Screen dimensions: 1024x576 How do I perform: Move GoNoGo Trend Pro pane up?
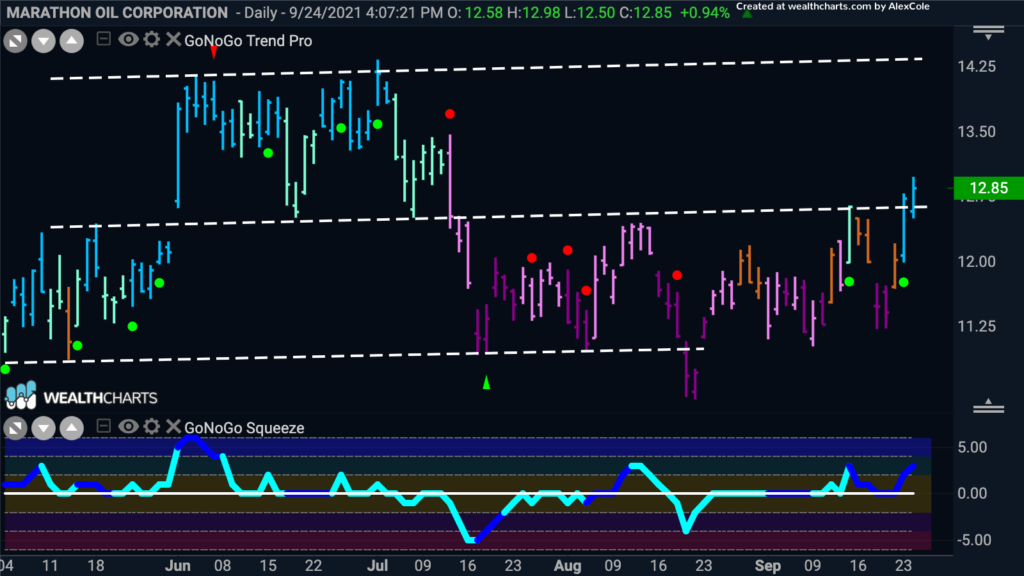pyautogui.click(x=72, y=42)
